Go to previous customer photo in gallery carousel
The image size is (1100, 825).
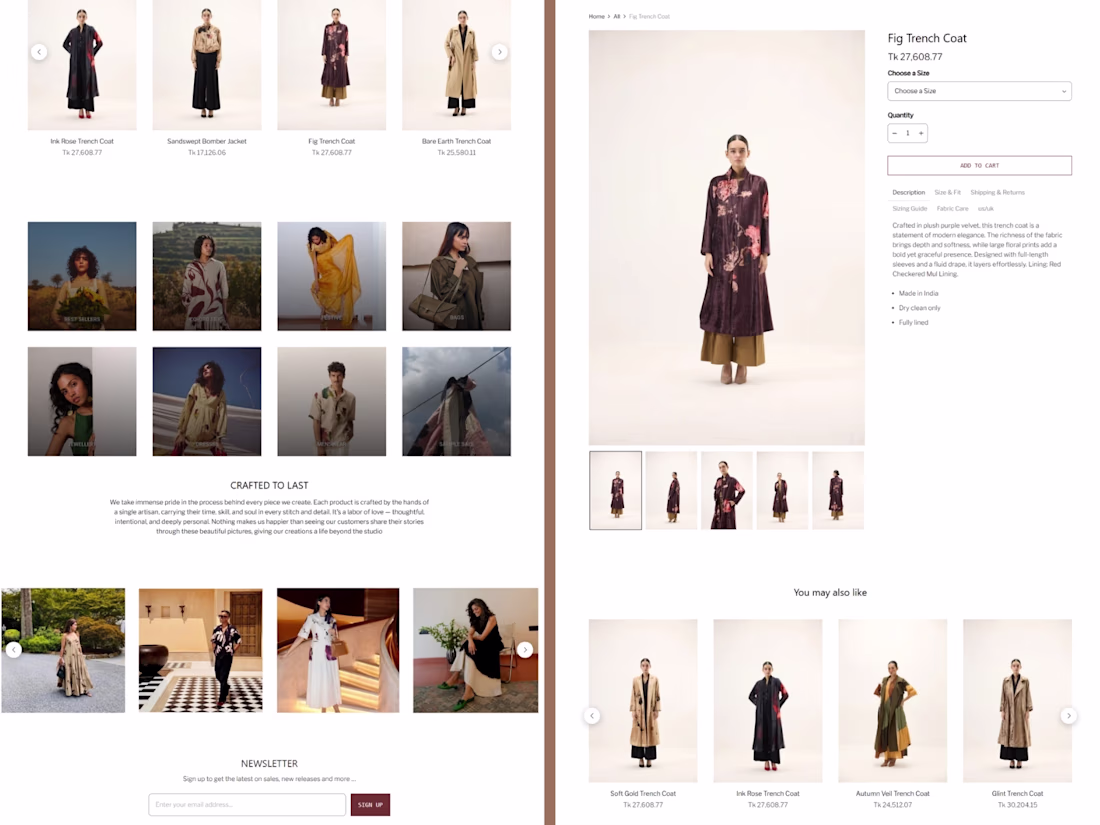pyautogui.click(x=14, y=650)
